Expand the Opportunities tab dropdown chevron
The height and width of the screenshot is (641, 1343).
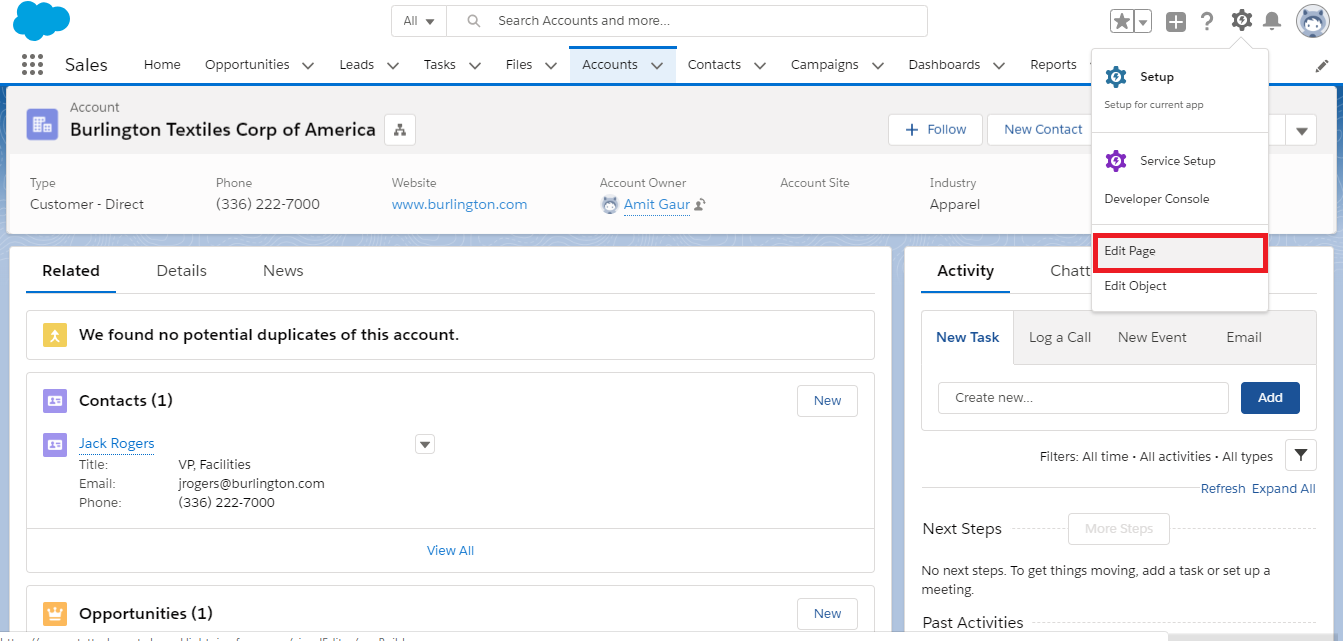tap(308, 65)
